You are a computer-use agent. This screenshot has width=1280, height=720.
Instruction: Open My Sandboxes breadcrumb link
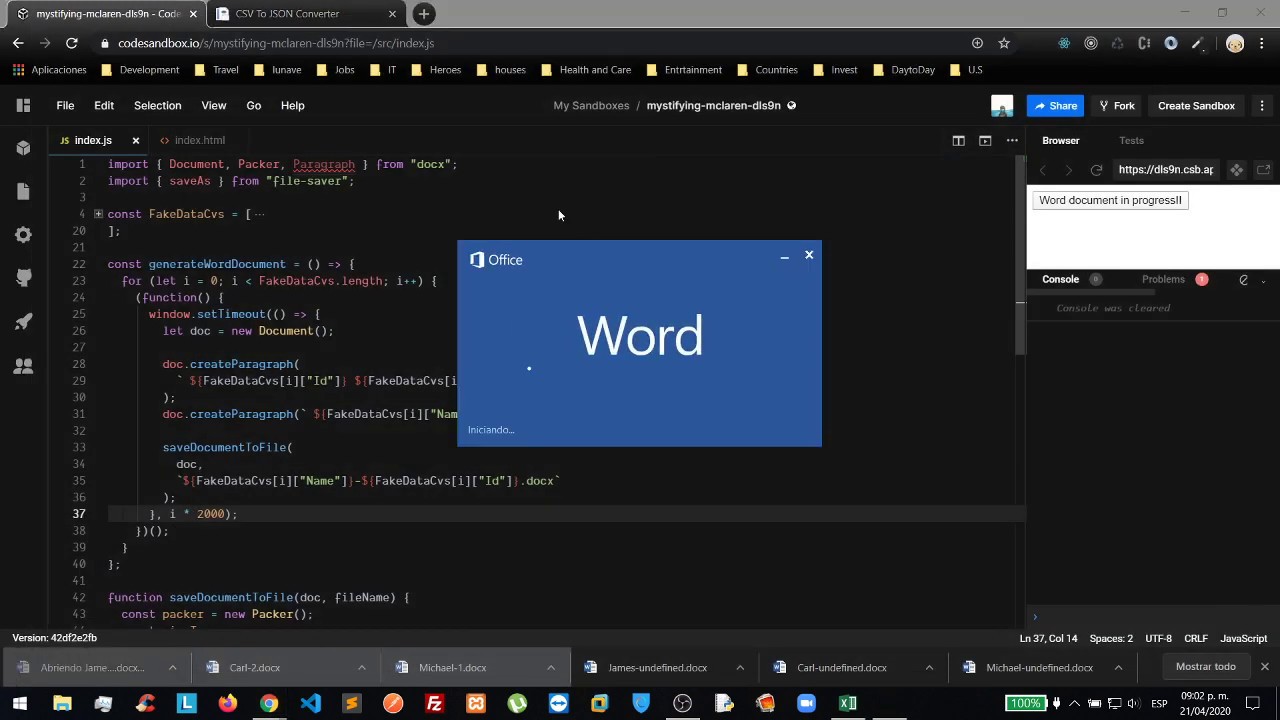pyautogui.click(x=591, y=105)
